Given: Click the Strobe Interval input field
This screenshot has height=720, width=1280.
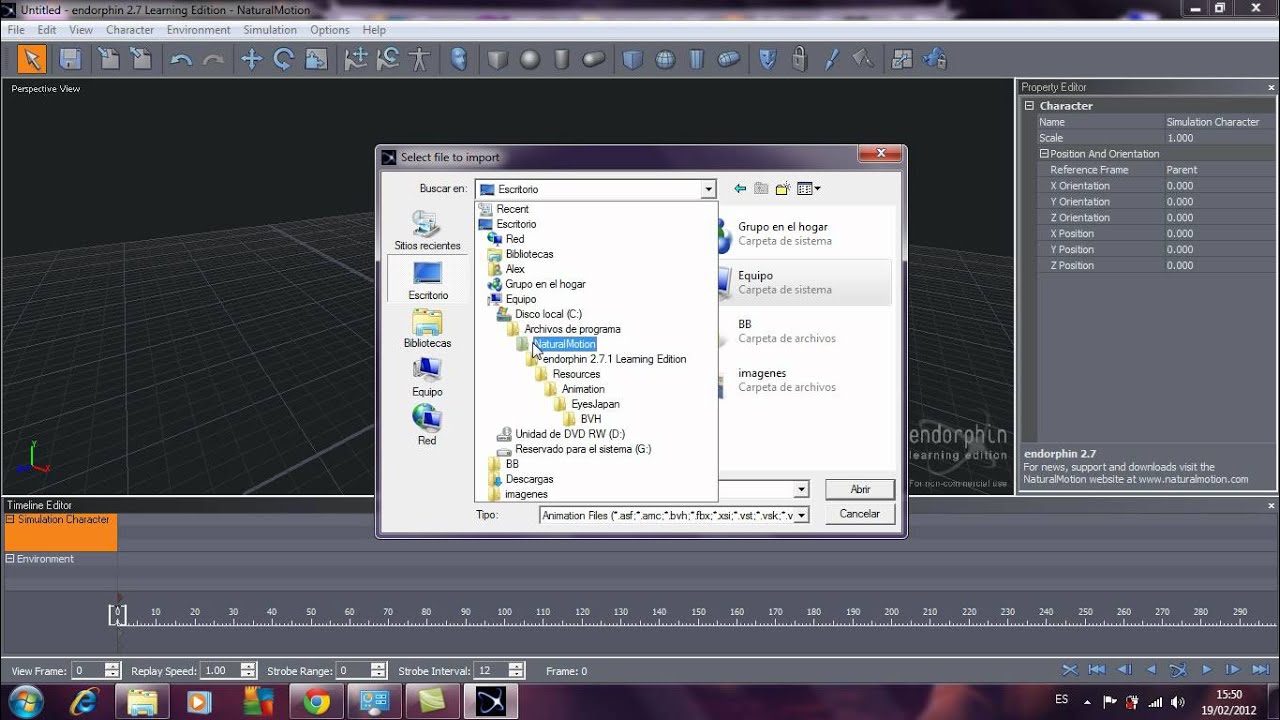Looking at the screenshot, I should 492,671.
